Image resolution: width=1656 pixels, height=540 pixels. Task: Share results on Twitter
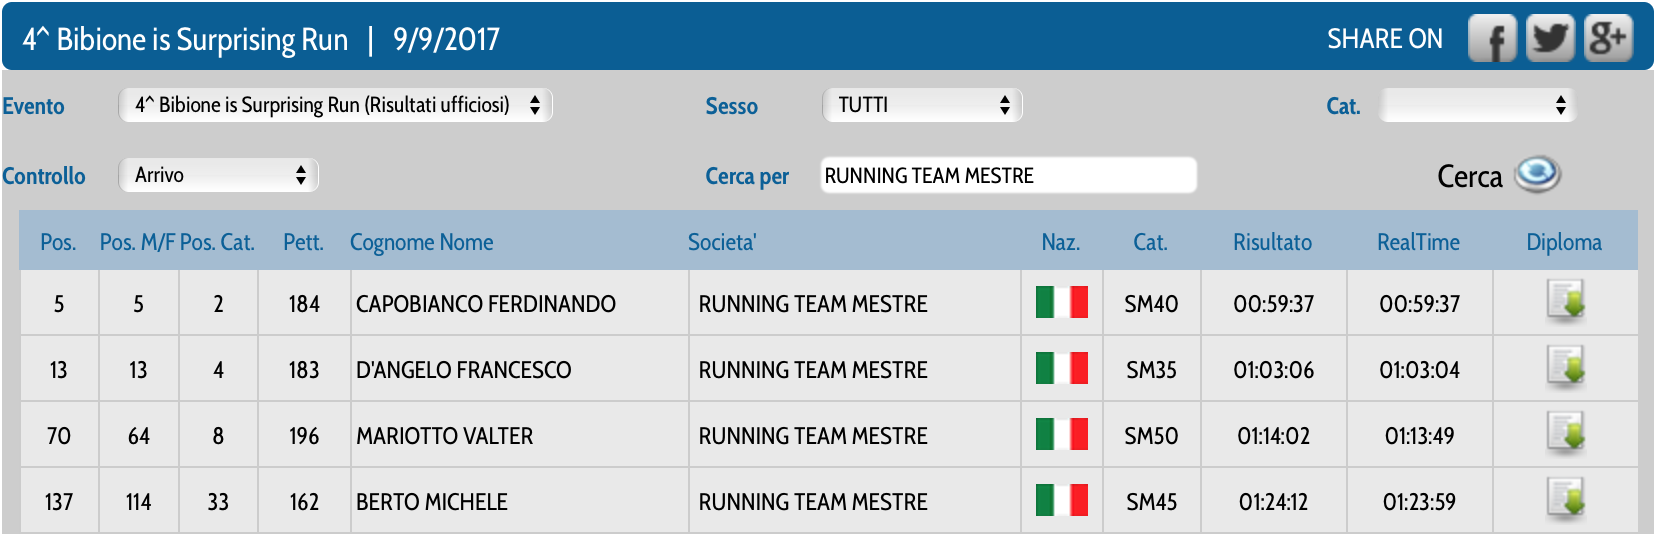(1550, 39)
